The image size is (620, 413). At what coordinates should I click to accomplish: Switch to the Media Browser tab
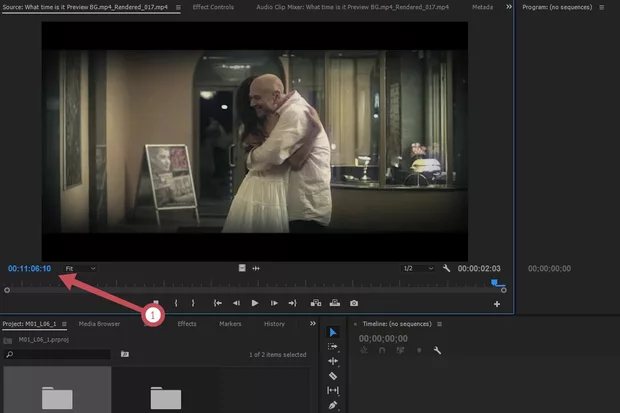tap(100, 324)
